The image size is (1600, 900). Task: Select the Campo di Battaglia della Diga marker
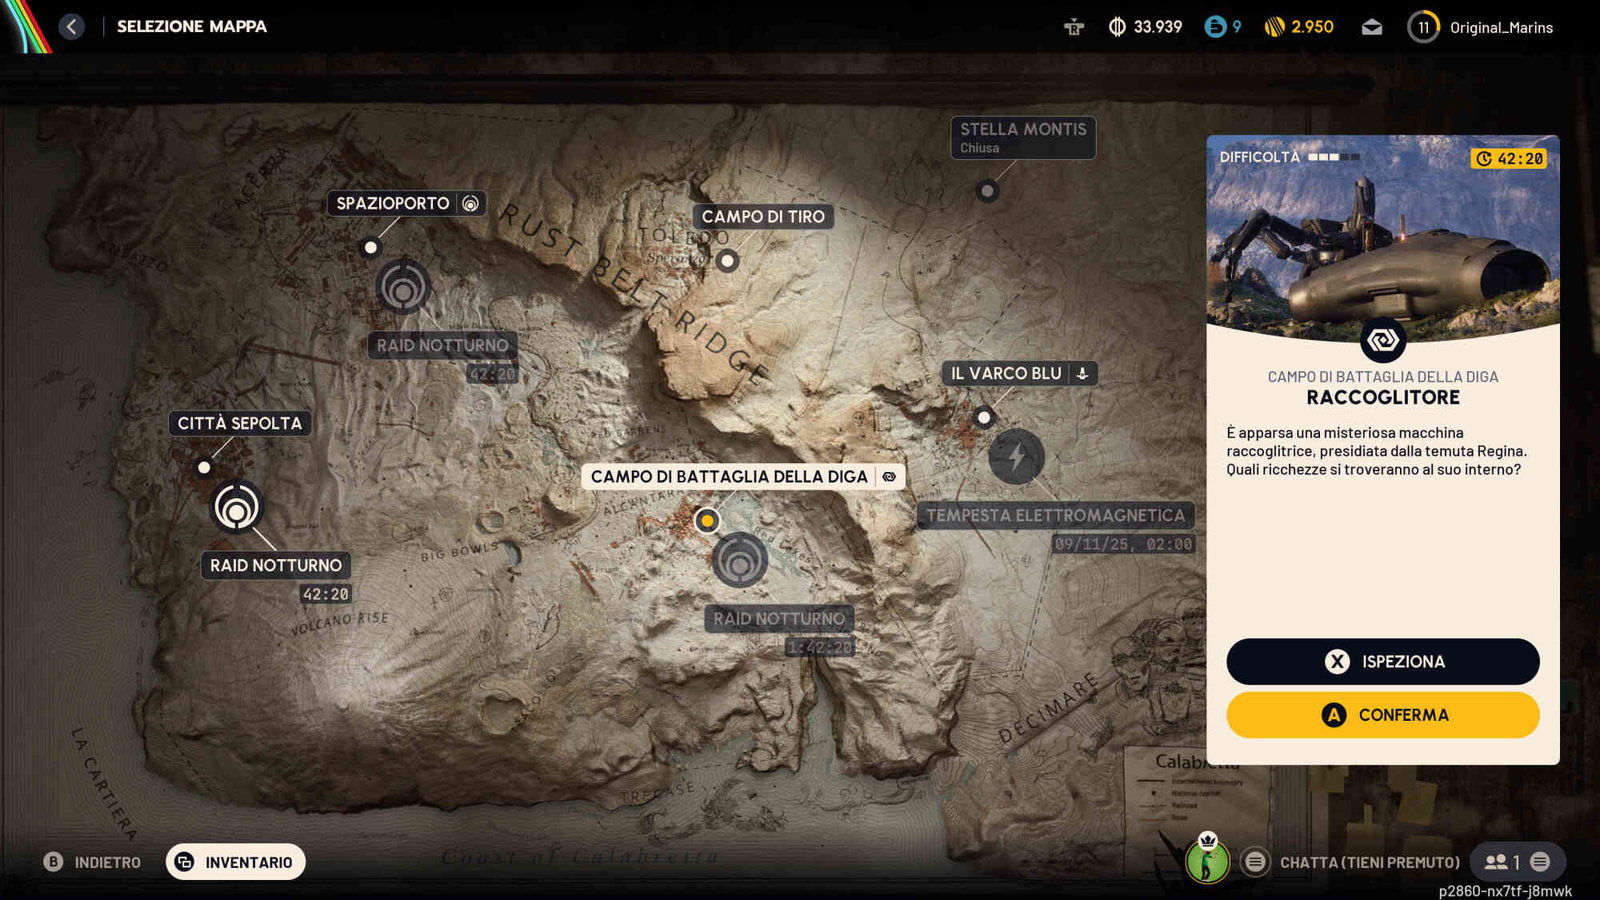coord(707,521)
